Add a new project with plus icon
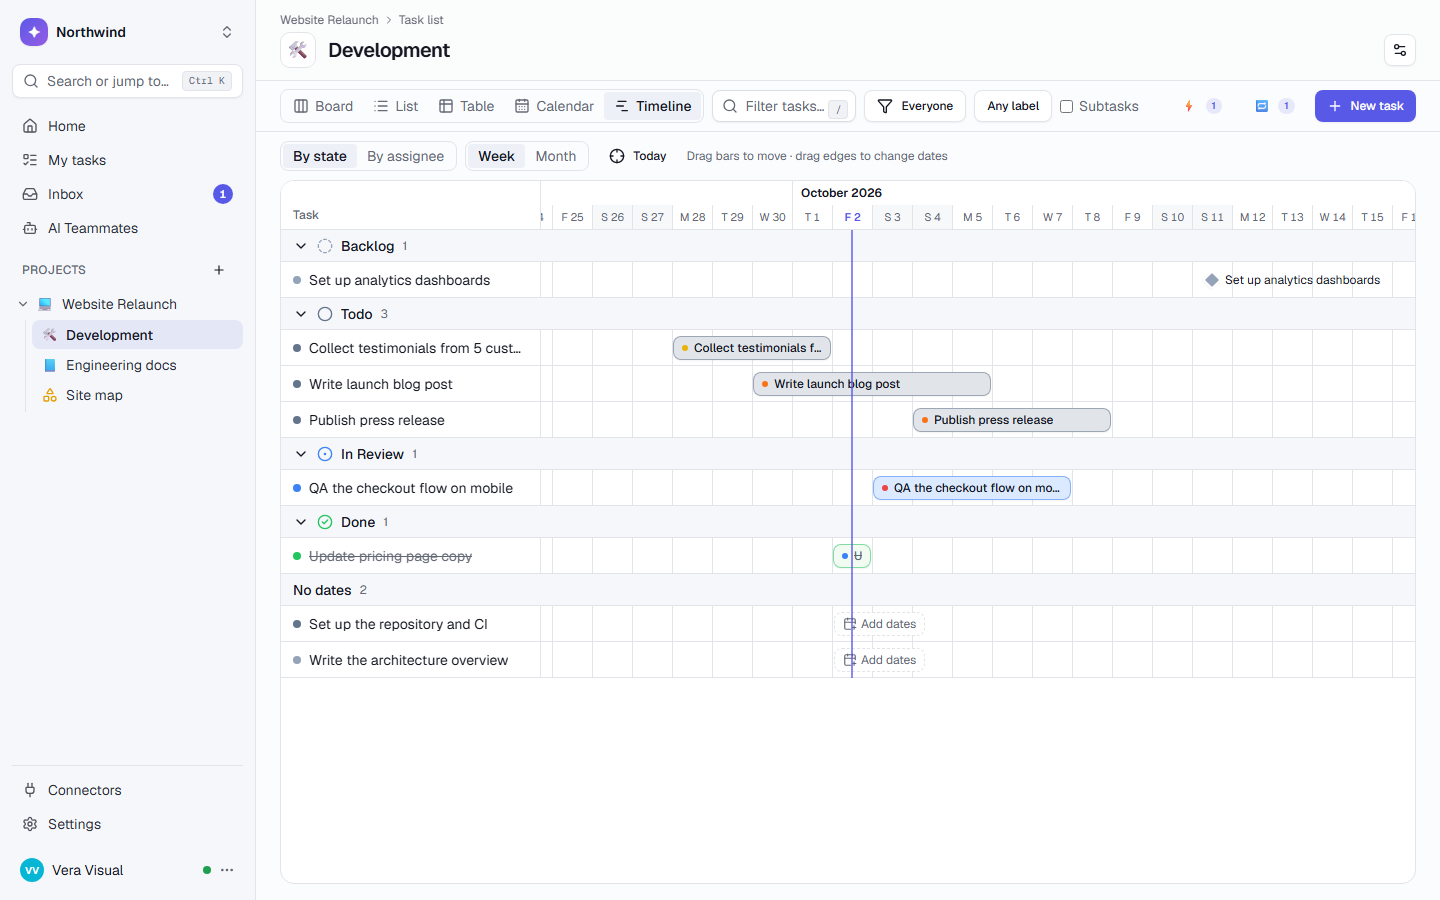 point(219,270)
